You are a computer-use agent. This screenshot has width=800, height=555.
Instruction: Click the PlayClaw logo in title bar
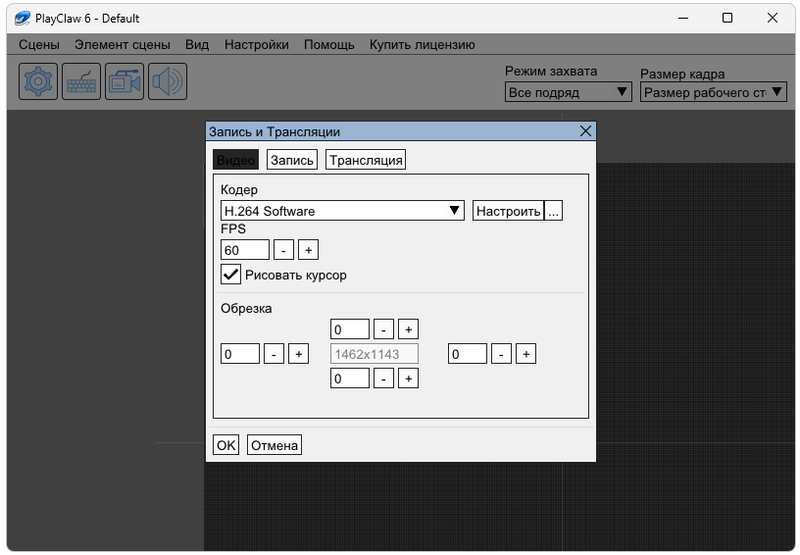pyautogui.click(x=22, y=18)
